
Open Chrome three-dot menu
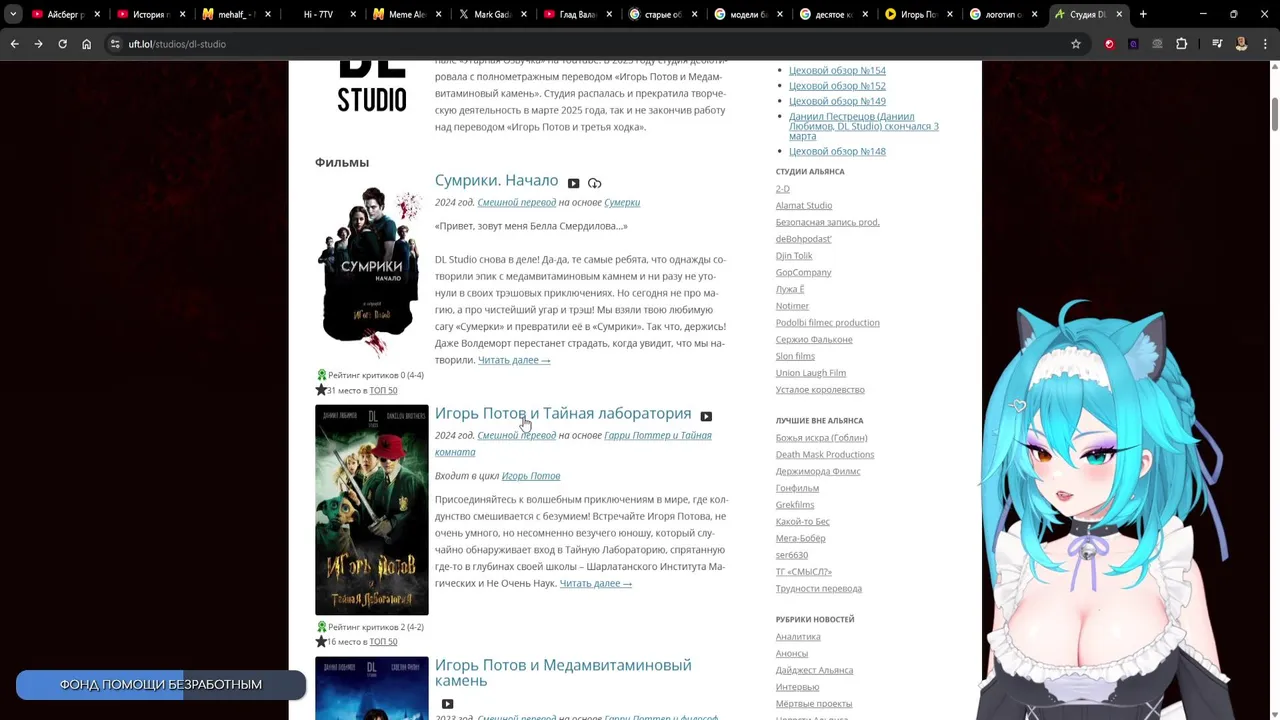[1265, 44]
